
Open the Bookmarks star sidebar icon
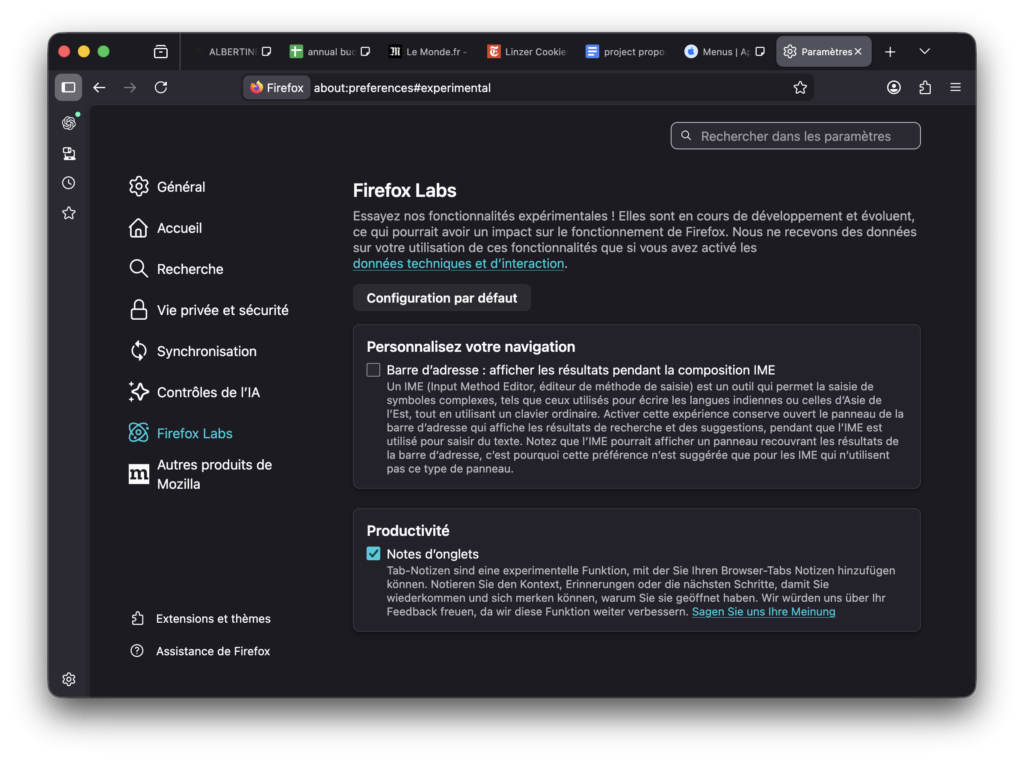(x=68, y=213)
